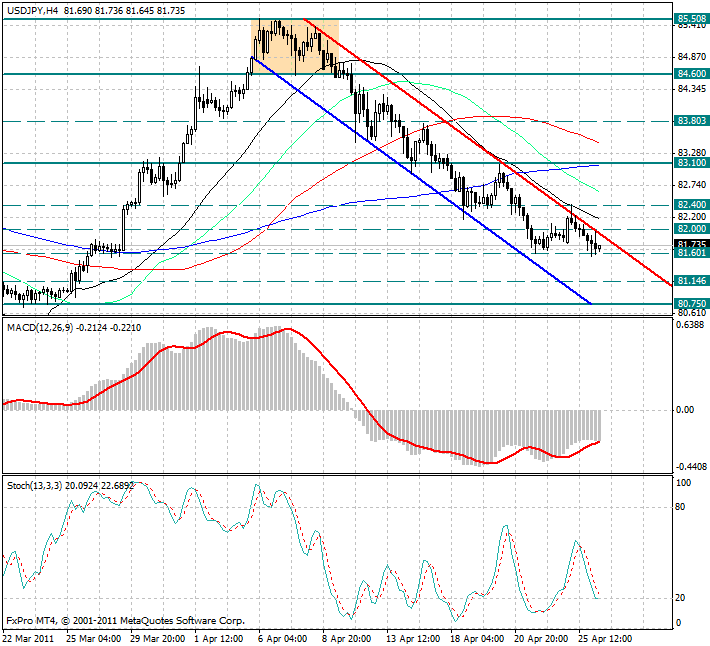Click the 18 Apr 04:00 time label

point(478,639)
